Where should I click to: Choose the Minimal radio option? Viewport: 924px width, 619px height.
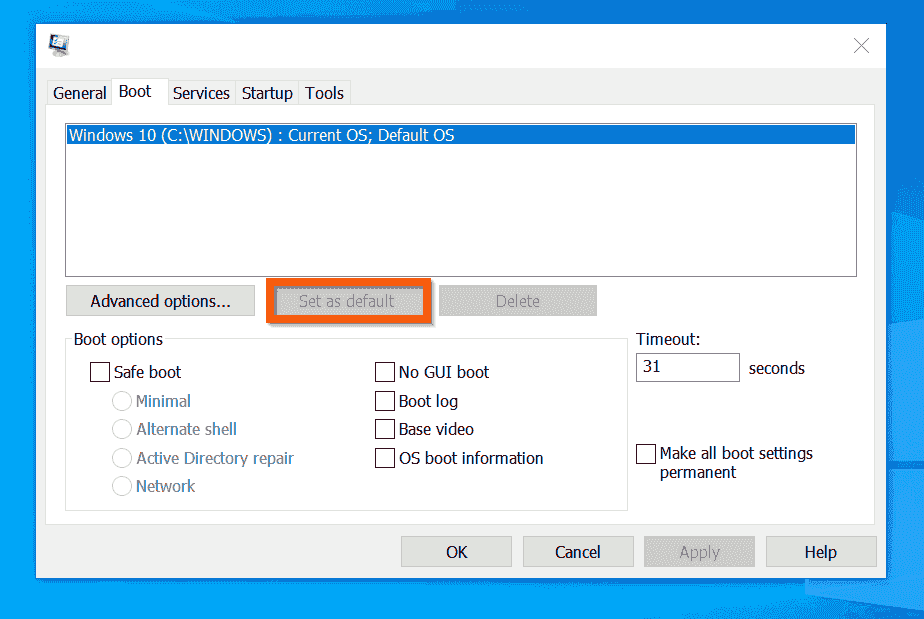121,401
